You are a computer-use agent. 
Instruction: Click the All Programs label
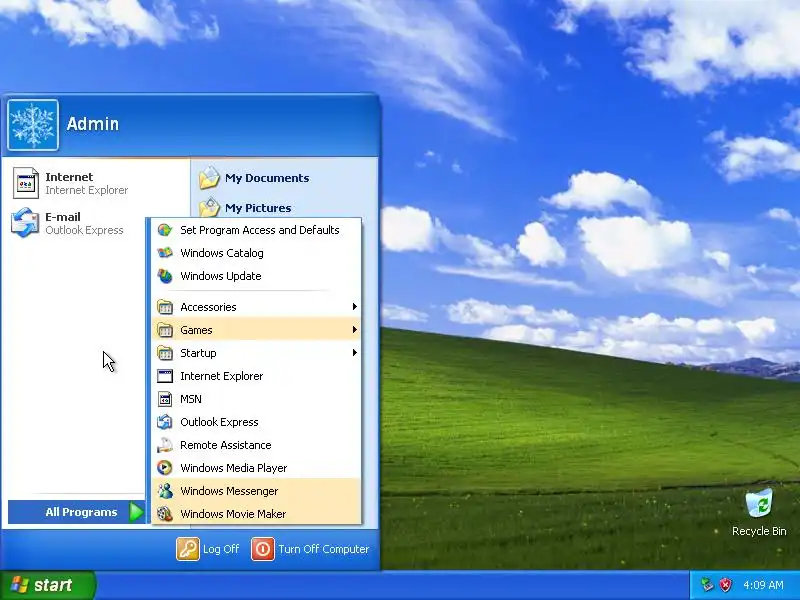tap(81, 512)
